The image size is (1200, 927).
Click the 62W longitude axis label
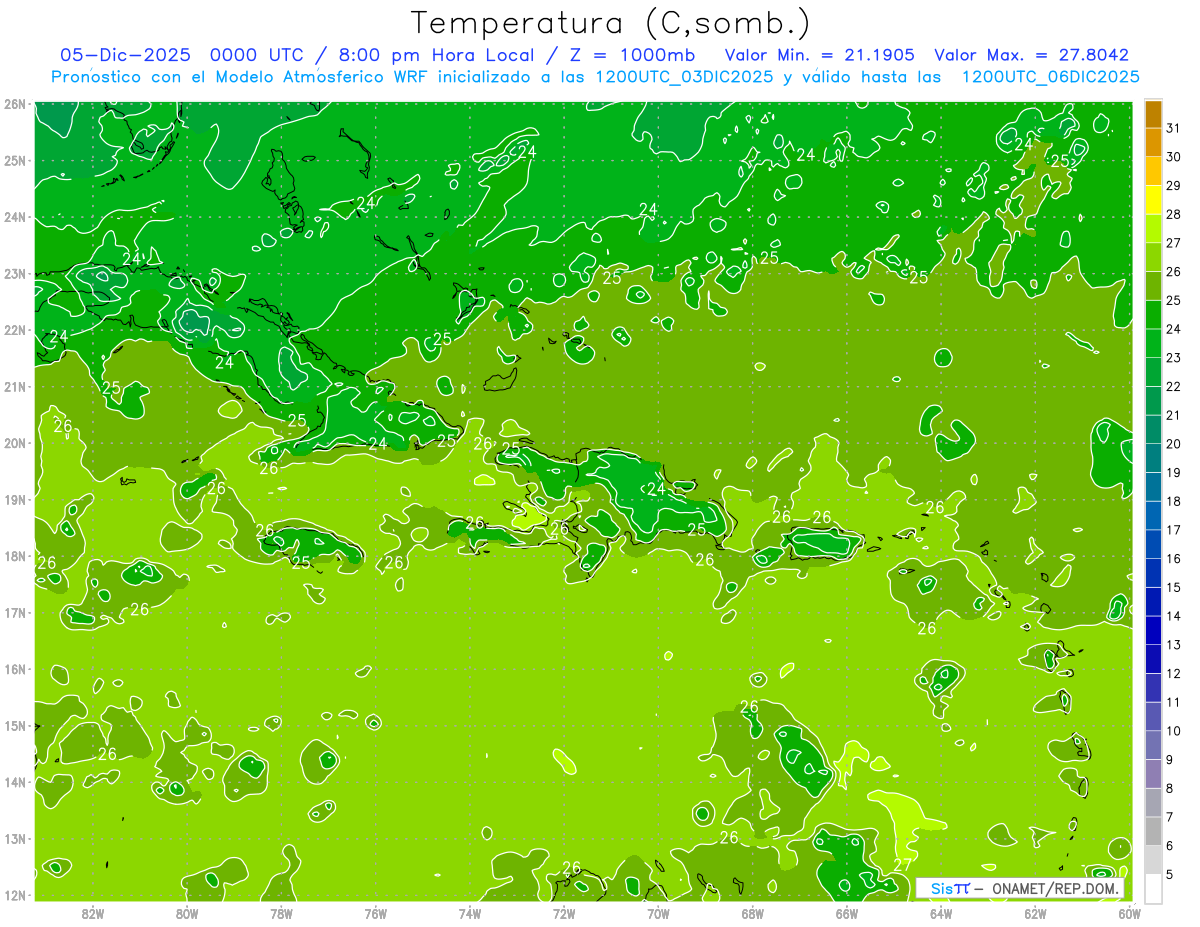(1035, 913)
